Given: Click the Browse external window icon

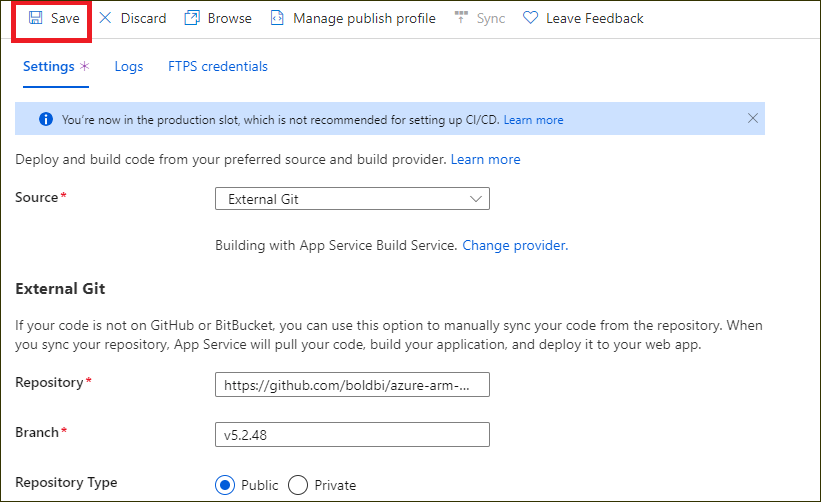Looking at the screenshot, I should pyautogui.click(x=192, y=18).
